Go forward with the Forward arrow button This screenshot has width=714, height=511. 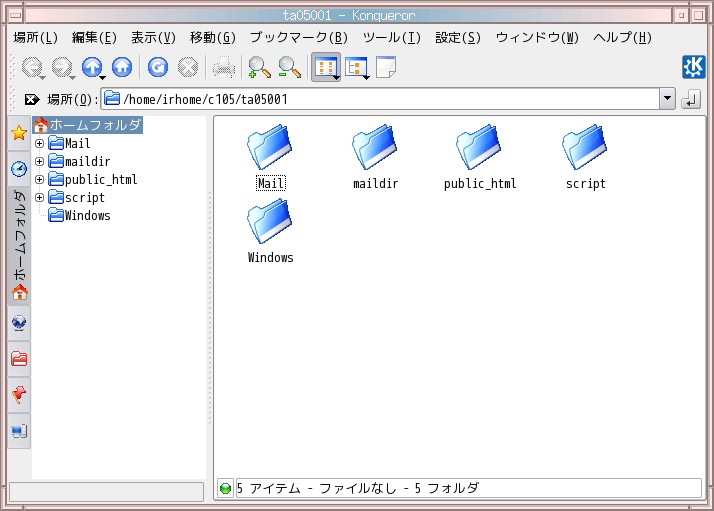61,67
